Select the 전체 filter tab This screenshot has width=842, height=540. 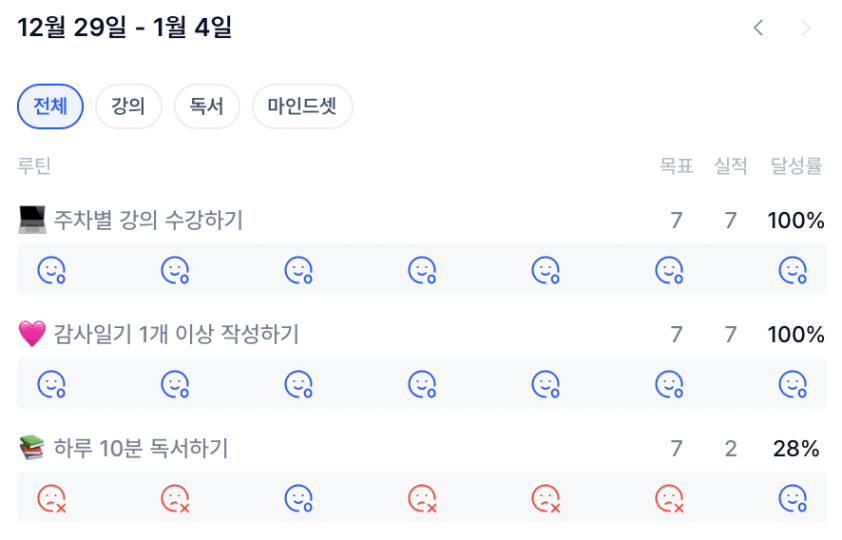(50, 107)
